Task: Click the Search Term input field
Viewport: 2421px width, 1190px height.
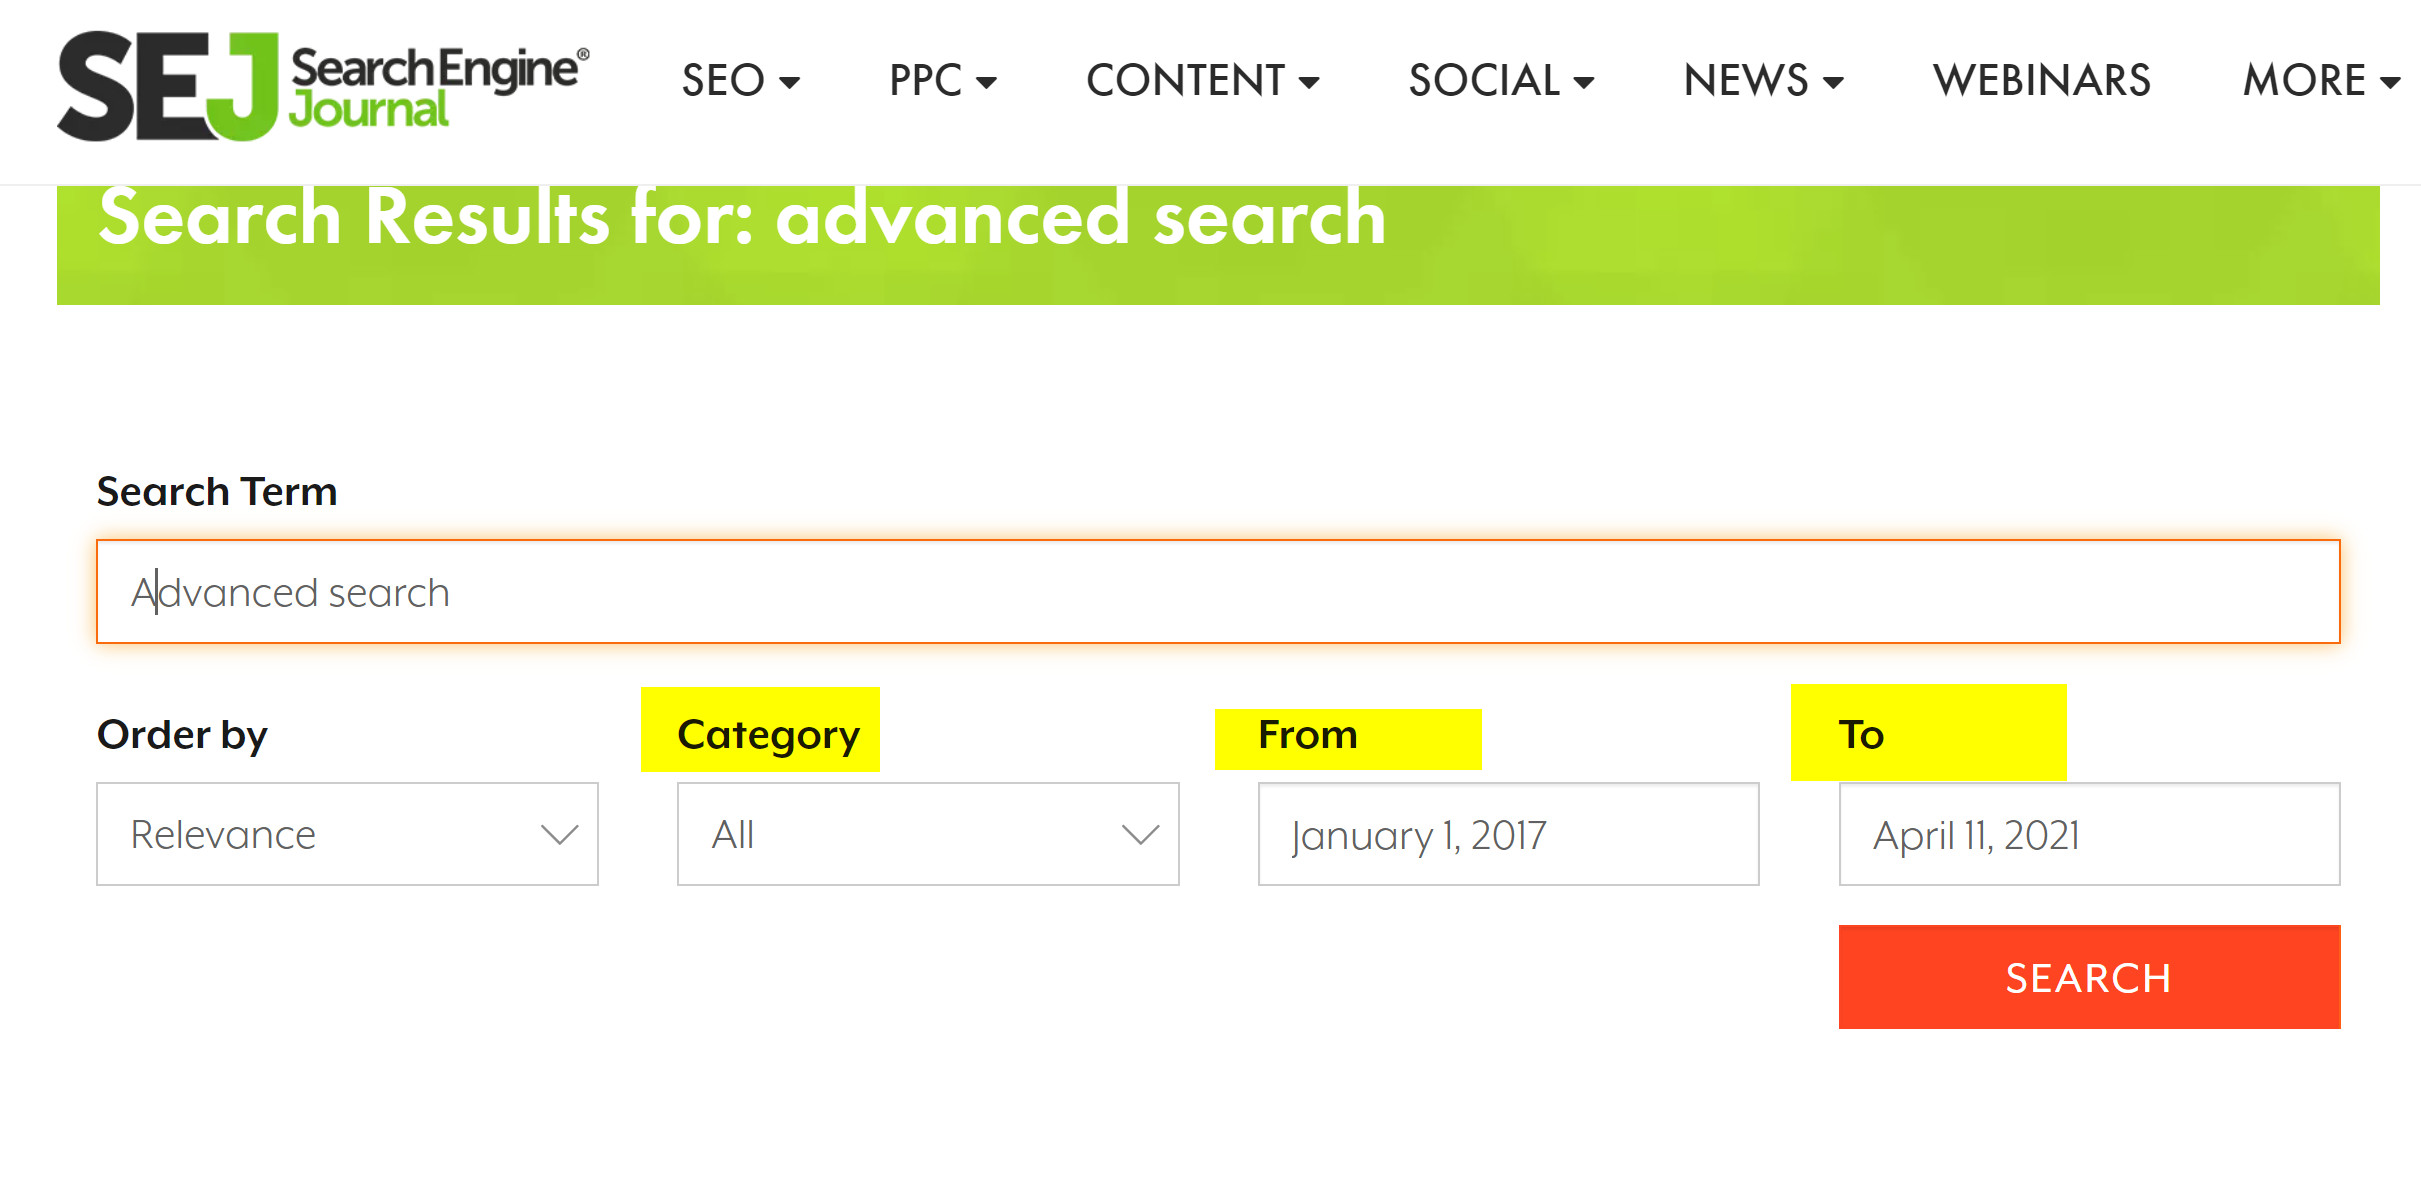Action: coord(1218,592)
